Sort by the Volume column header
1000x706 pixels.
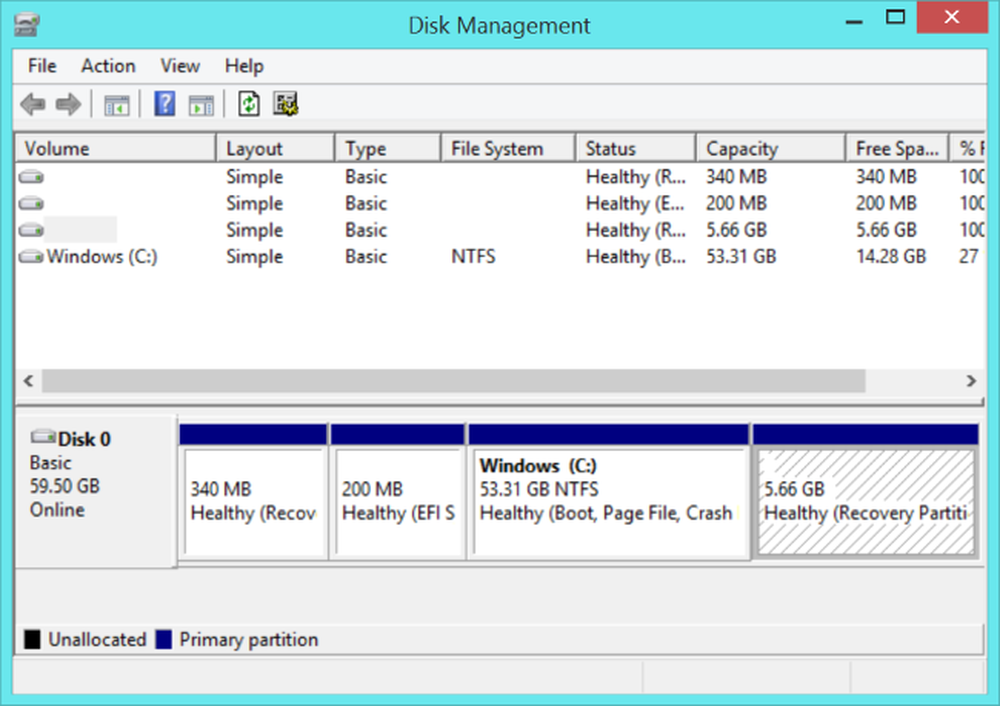coord(116,149)
